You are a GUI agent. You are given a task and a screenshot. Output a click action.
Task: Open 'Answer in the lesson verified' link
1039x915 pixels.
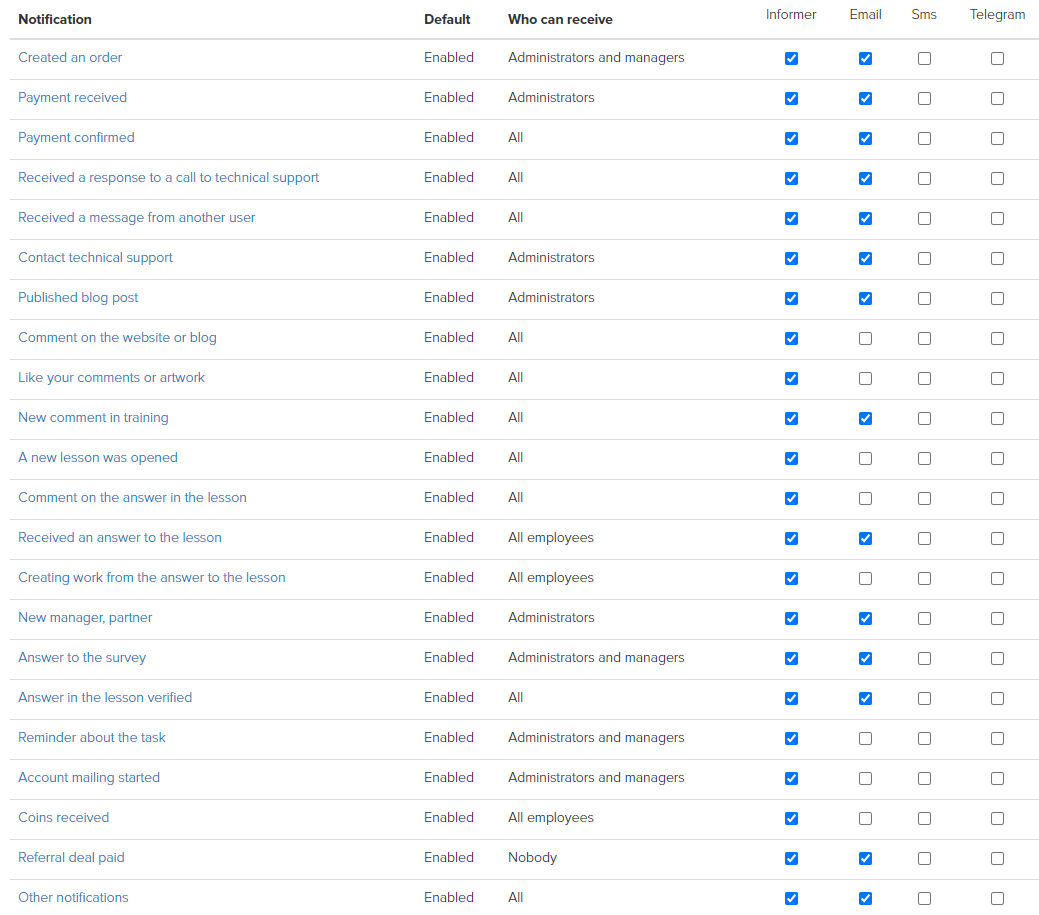(x=105, y=697)
